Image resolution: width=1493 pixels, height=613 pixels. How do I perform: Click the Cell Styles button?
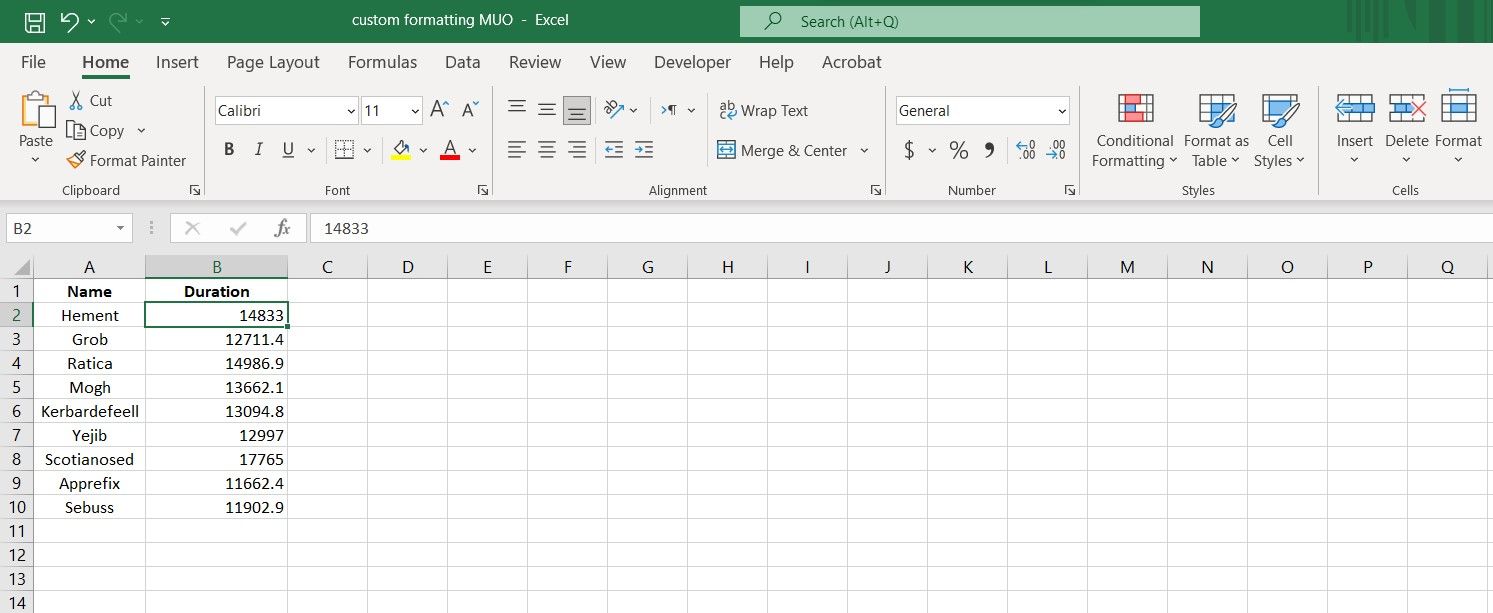[1280, 130]
